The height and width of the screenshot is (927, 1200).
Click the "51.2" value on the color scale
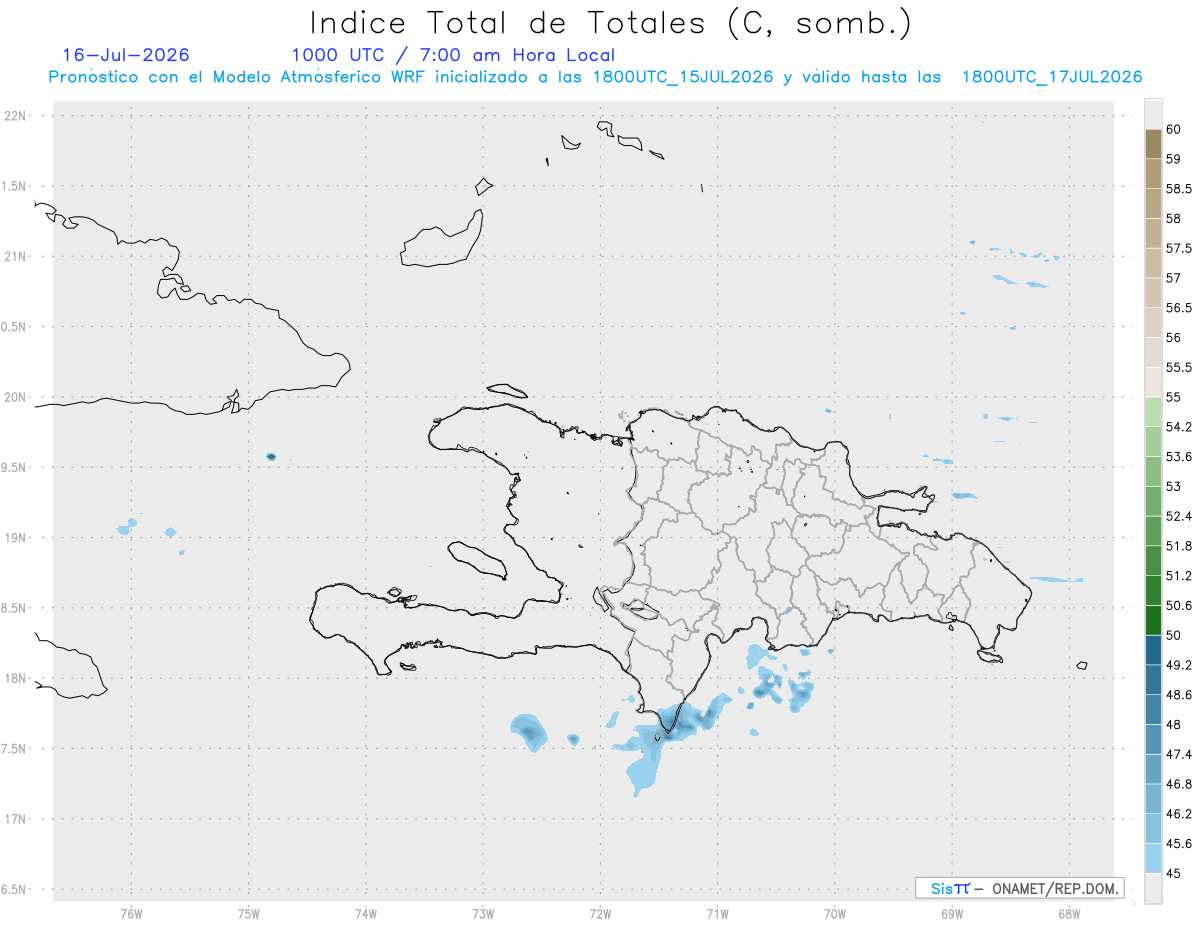[1179, 576]
